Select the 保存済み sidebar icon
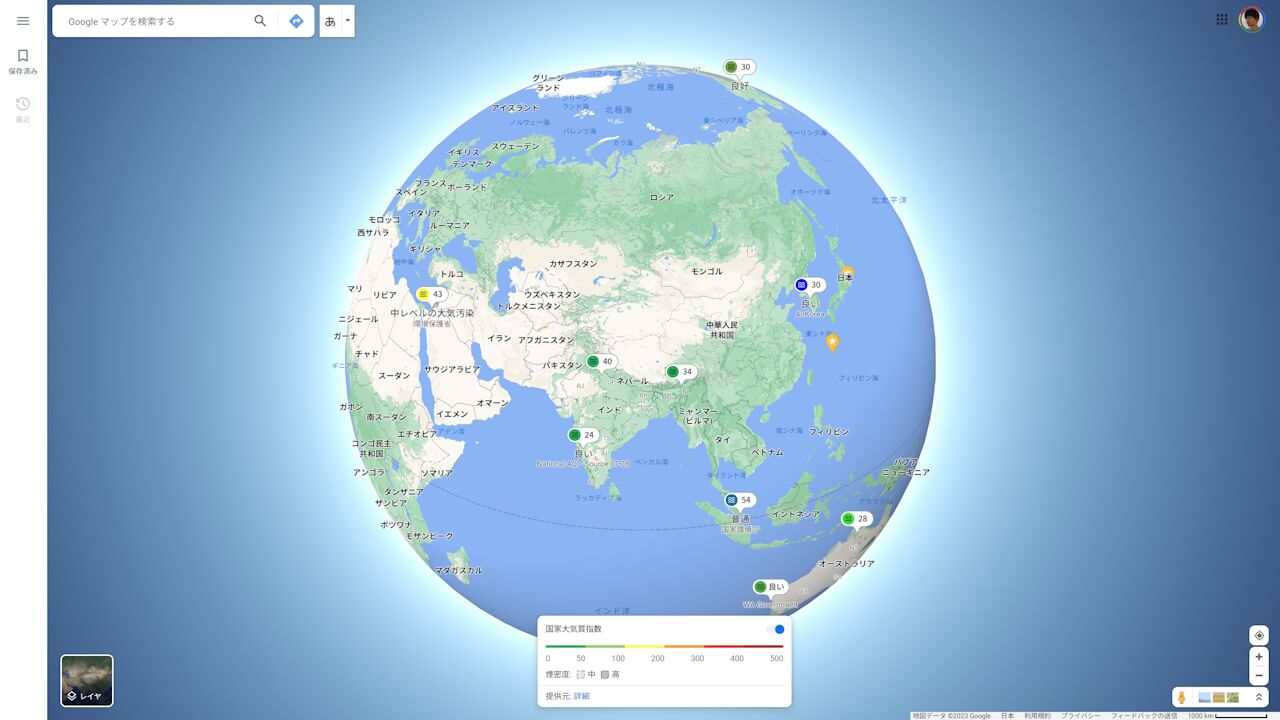 pyautogui.click(x=22, y=61)
